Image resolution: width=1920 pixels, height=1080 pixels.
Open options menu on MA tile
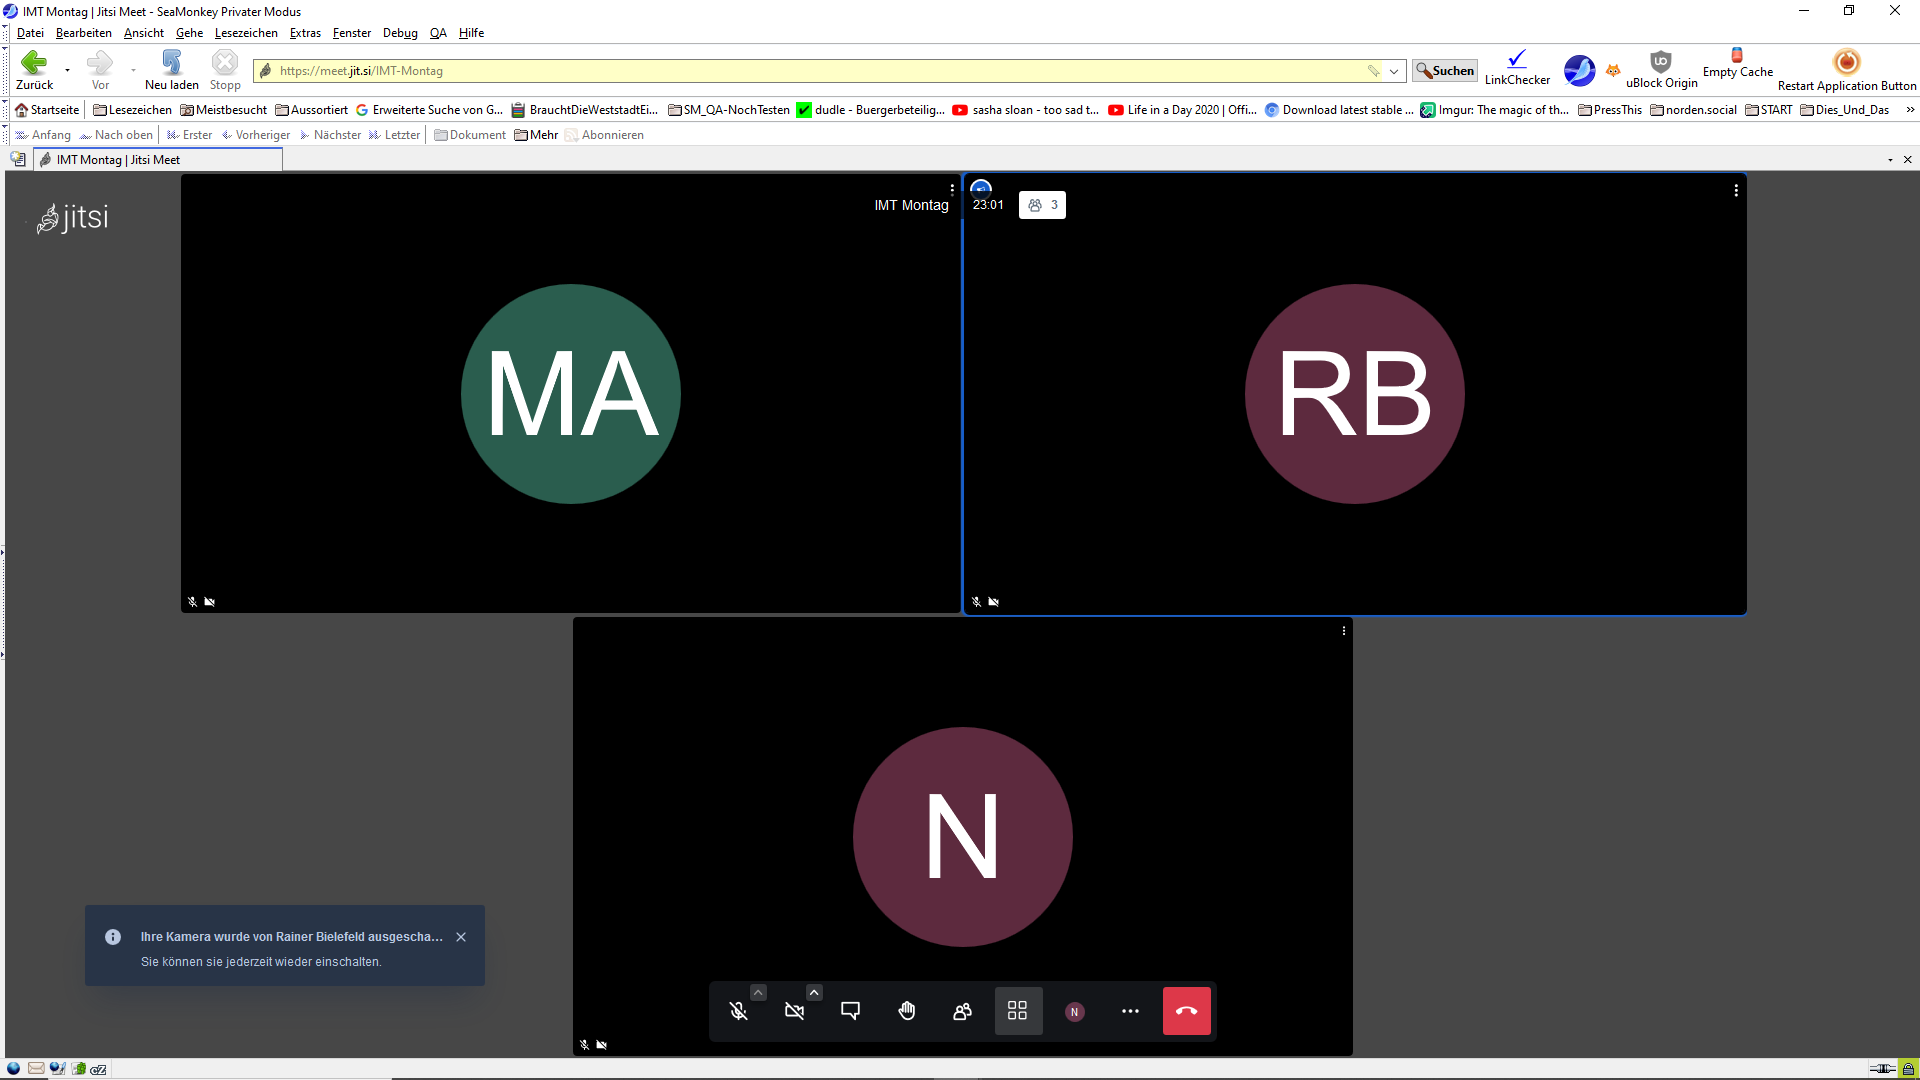(x=952, y=189)
